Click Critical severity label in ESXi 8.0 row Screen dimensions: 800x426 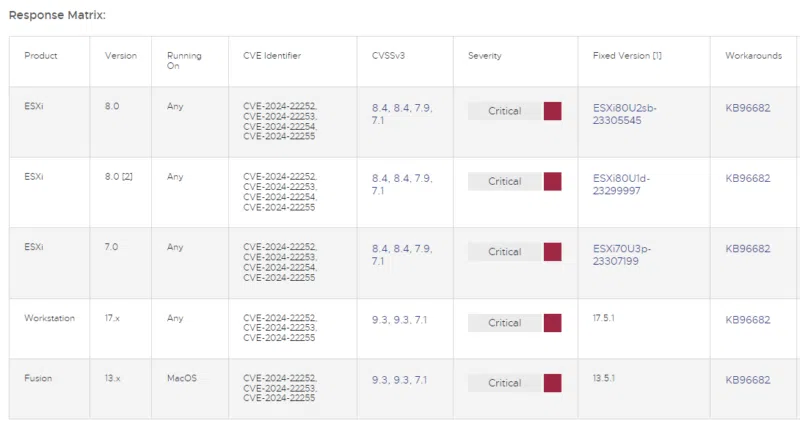pos(505,111)
